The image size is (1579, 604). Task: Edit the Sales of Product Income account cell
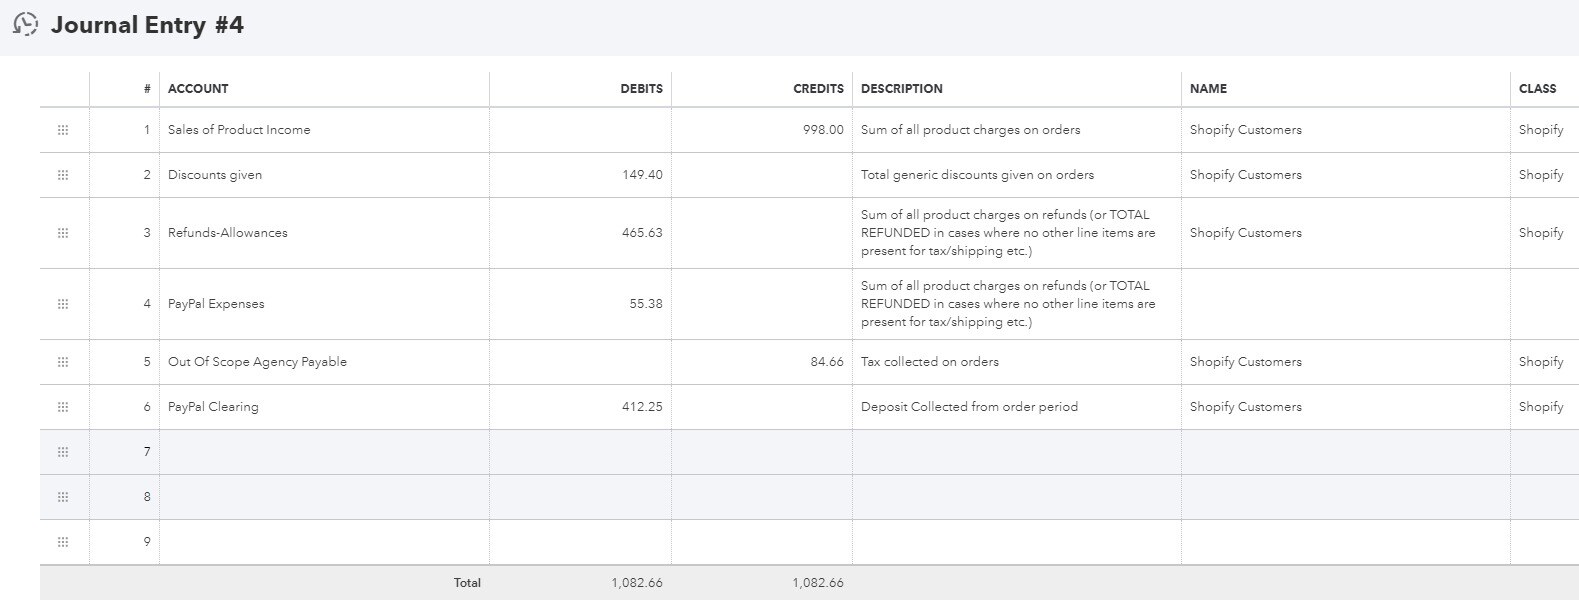point(324,130)
